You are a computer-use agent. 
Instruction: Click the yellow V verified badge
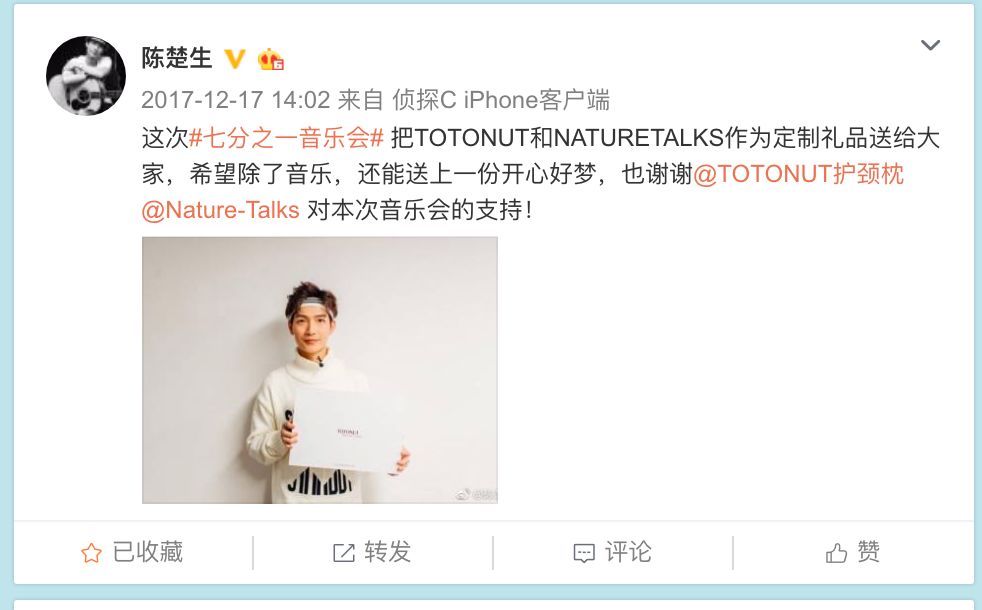(x=235, y=59)
